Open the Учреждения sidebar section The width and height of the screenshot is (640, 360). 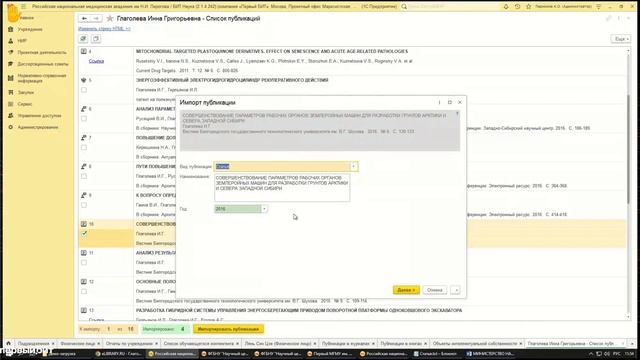pos(30,29)
